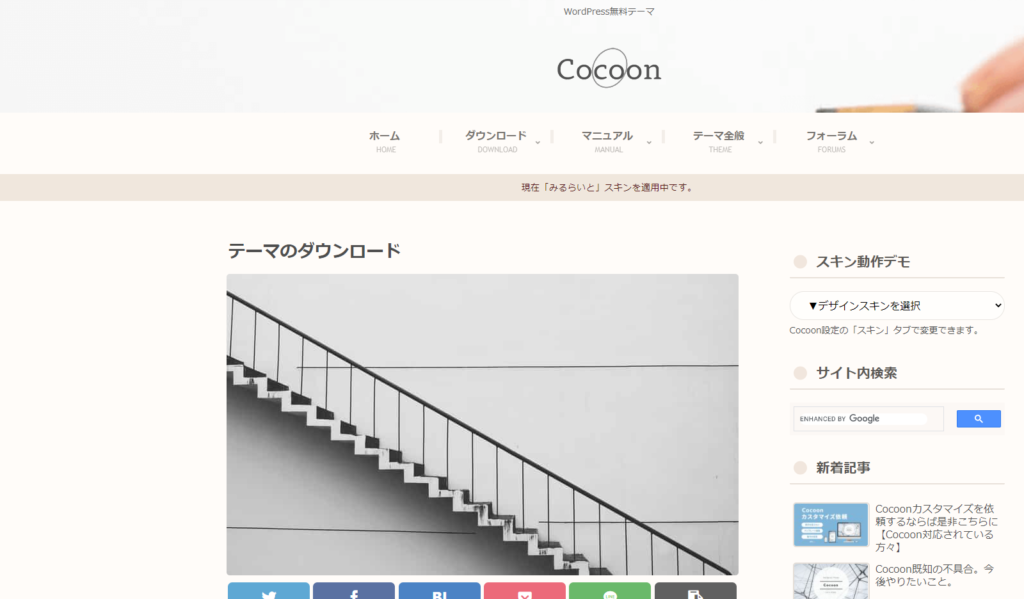
Task: Share the page via the Twitter button
Action: pyautogui.click(x=268, y=591)
